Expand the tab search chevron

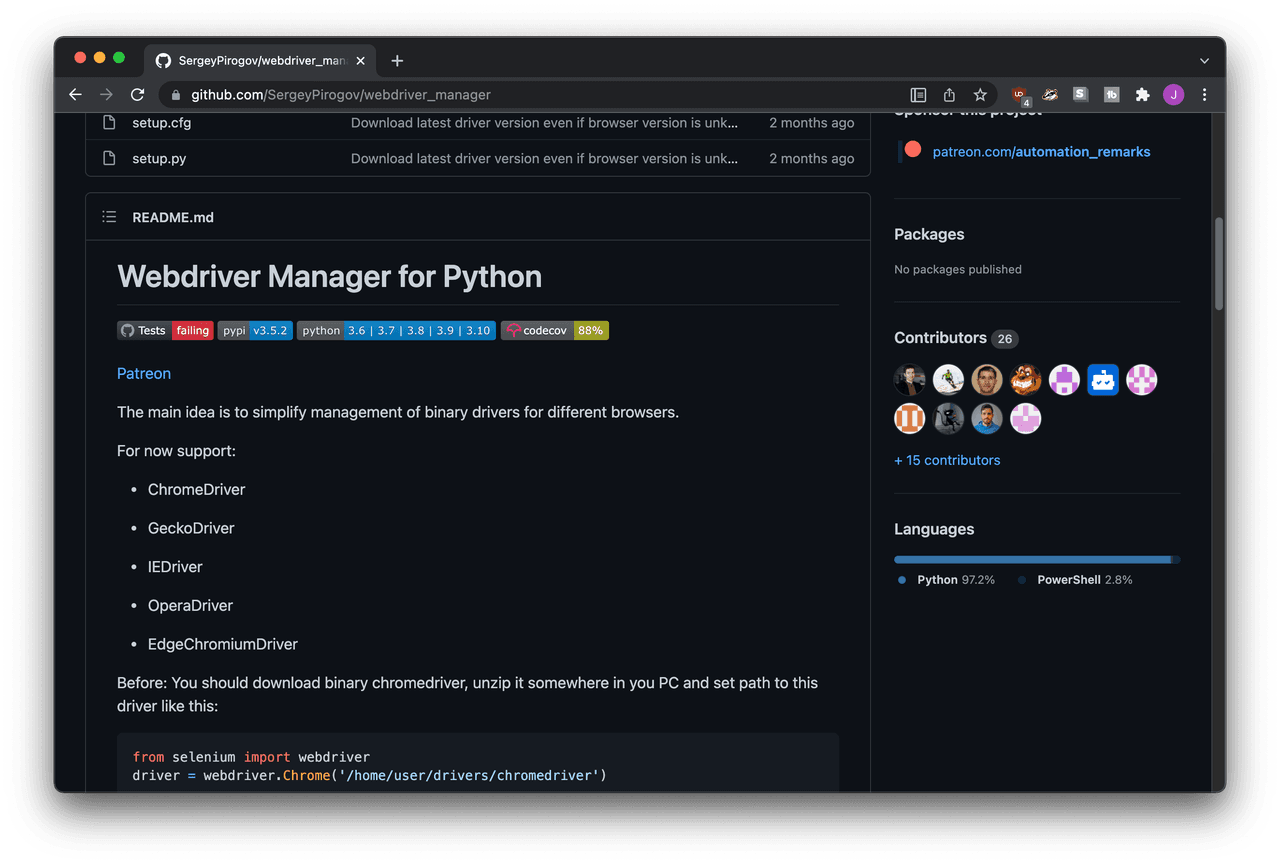tap(1204, 61)
